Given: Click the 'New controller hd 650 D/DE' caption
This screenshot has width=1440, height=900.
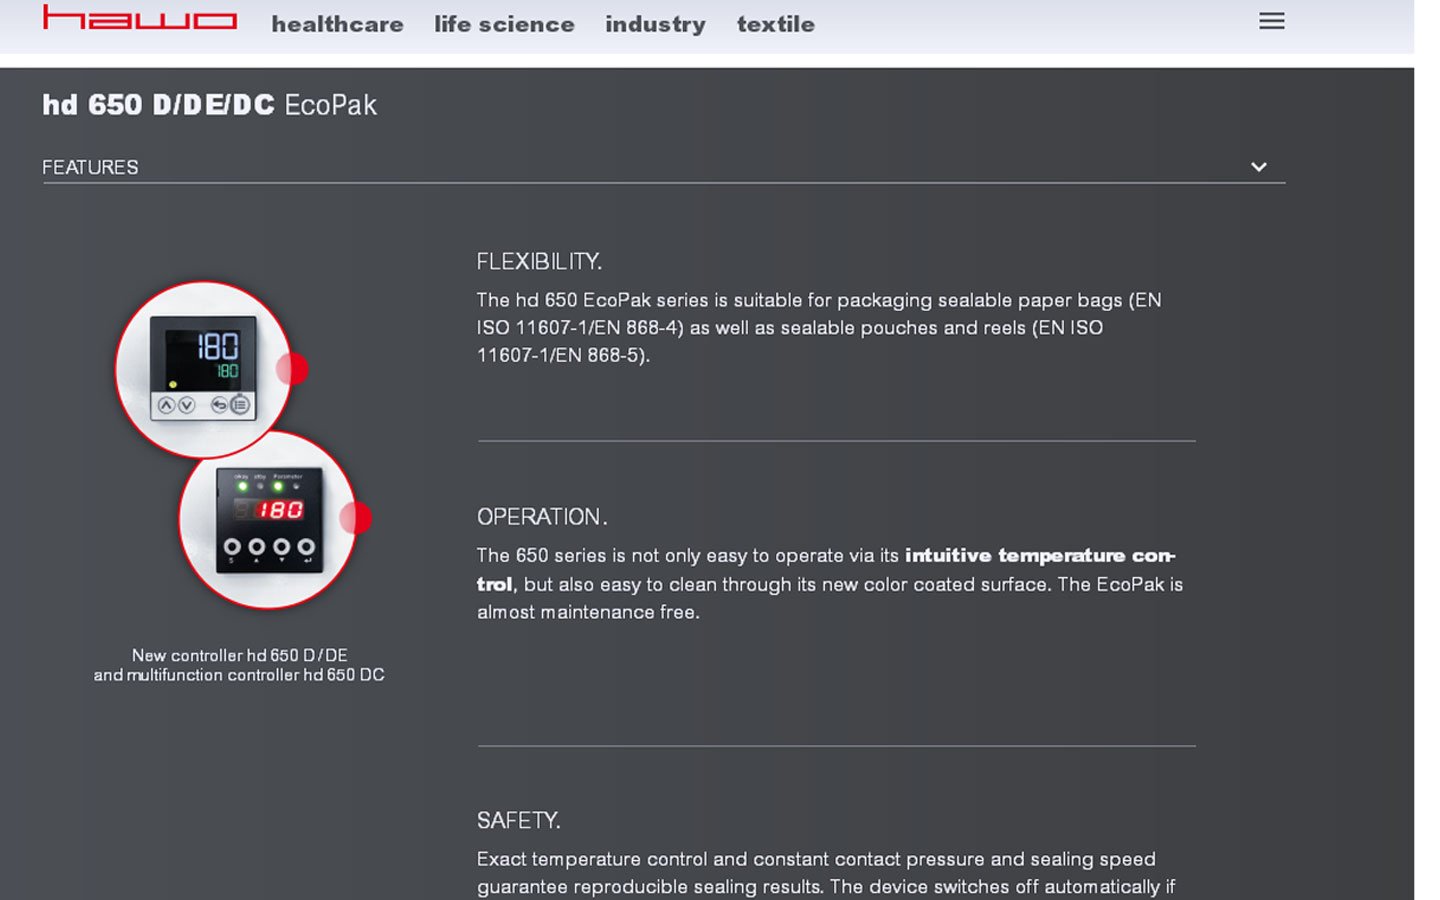Looking at the screenshot, I should pos(240,655).
